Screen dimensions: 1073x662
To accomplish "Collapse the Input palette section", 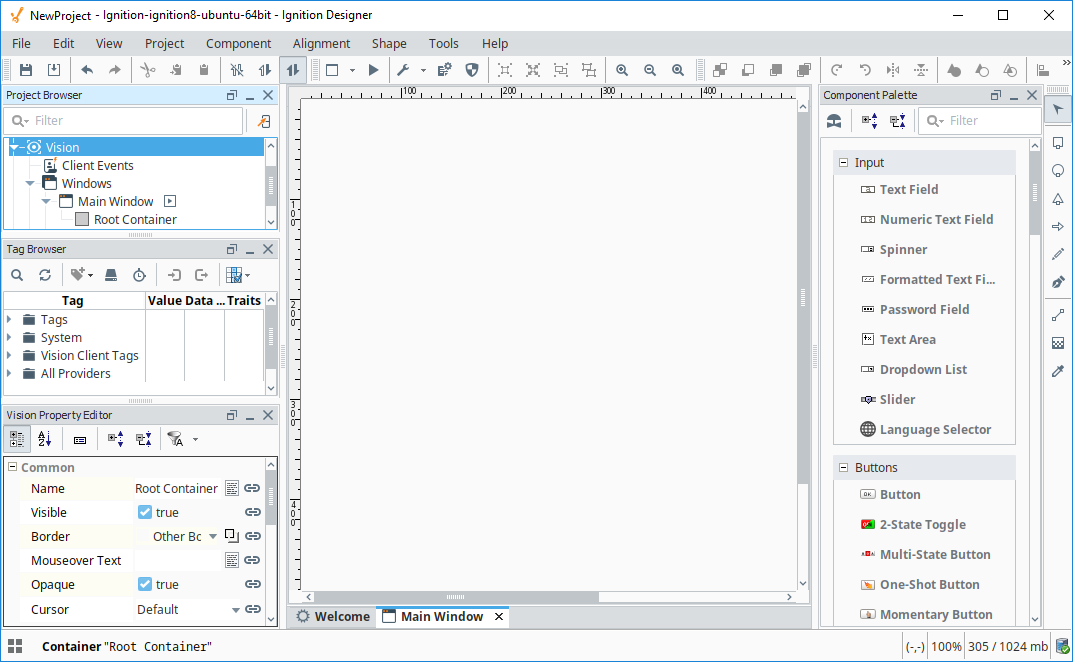I will 844,162.
